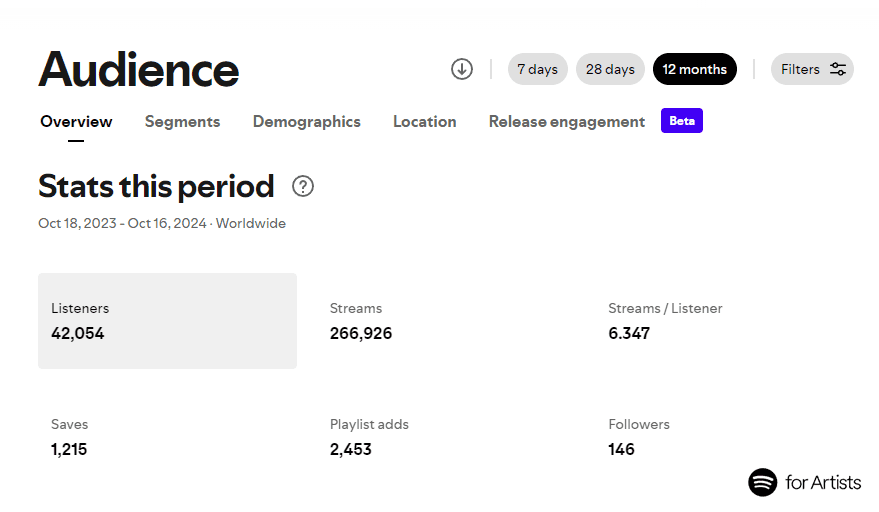Open the Release engagement tab

pyautogui.click(x=566, y=122)
